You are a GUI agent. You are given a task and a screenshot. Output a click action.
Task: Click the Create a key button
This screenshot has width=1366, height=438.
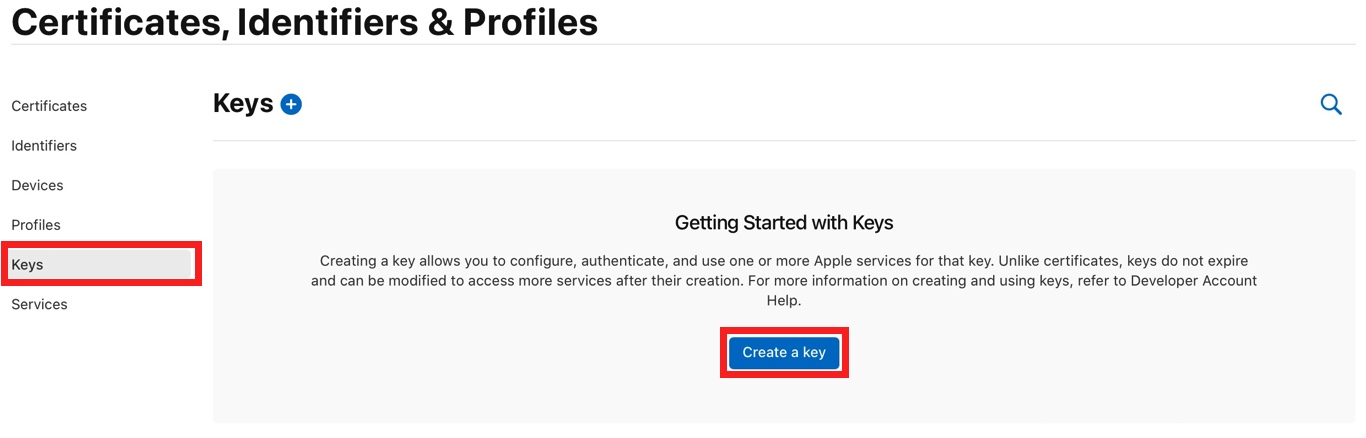click(x=784, y=352)
